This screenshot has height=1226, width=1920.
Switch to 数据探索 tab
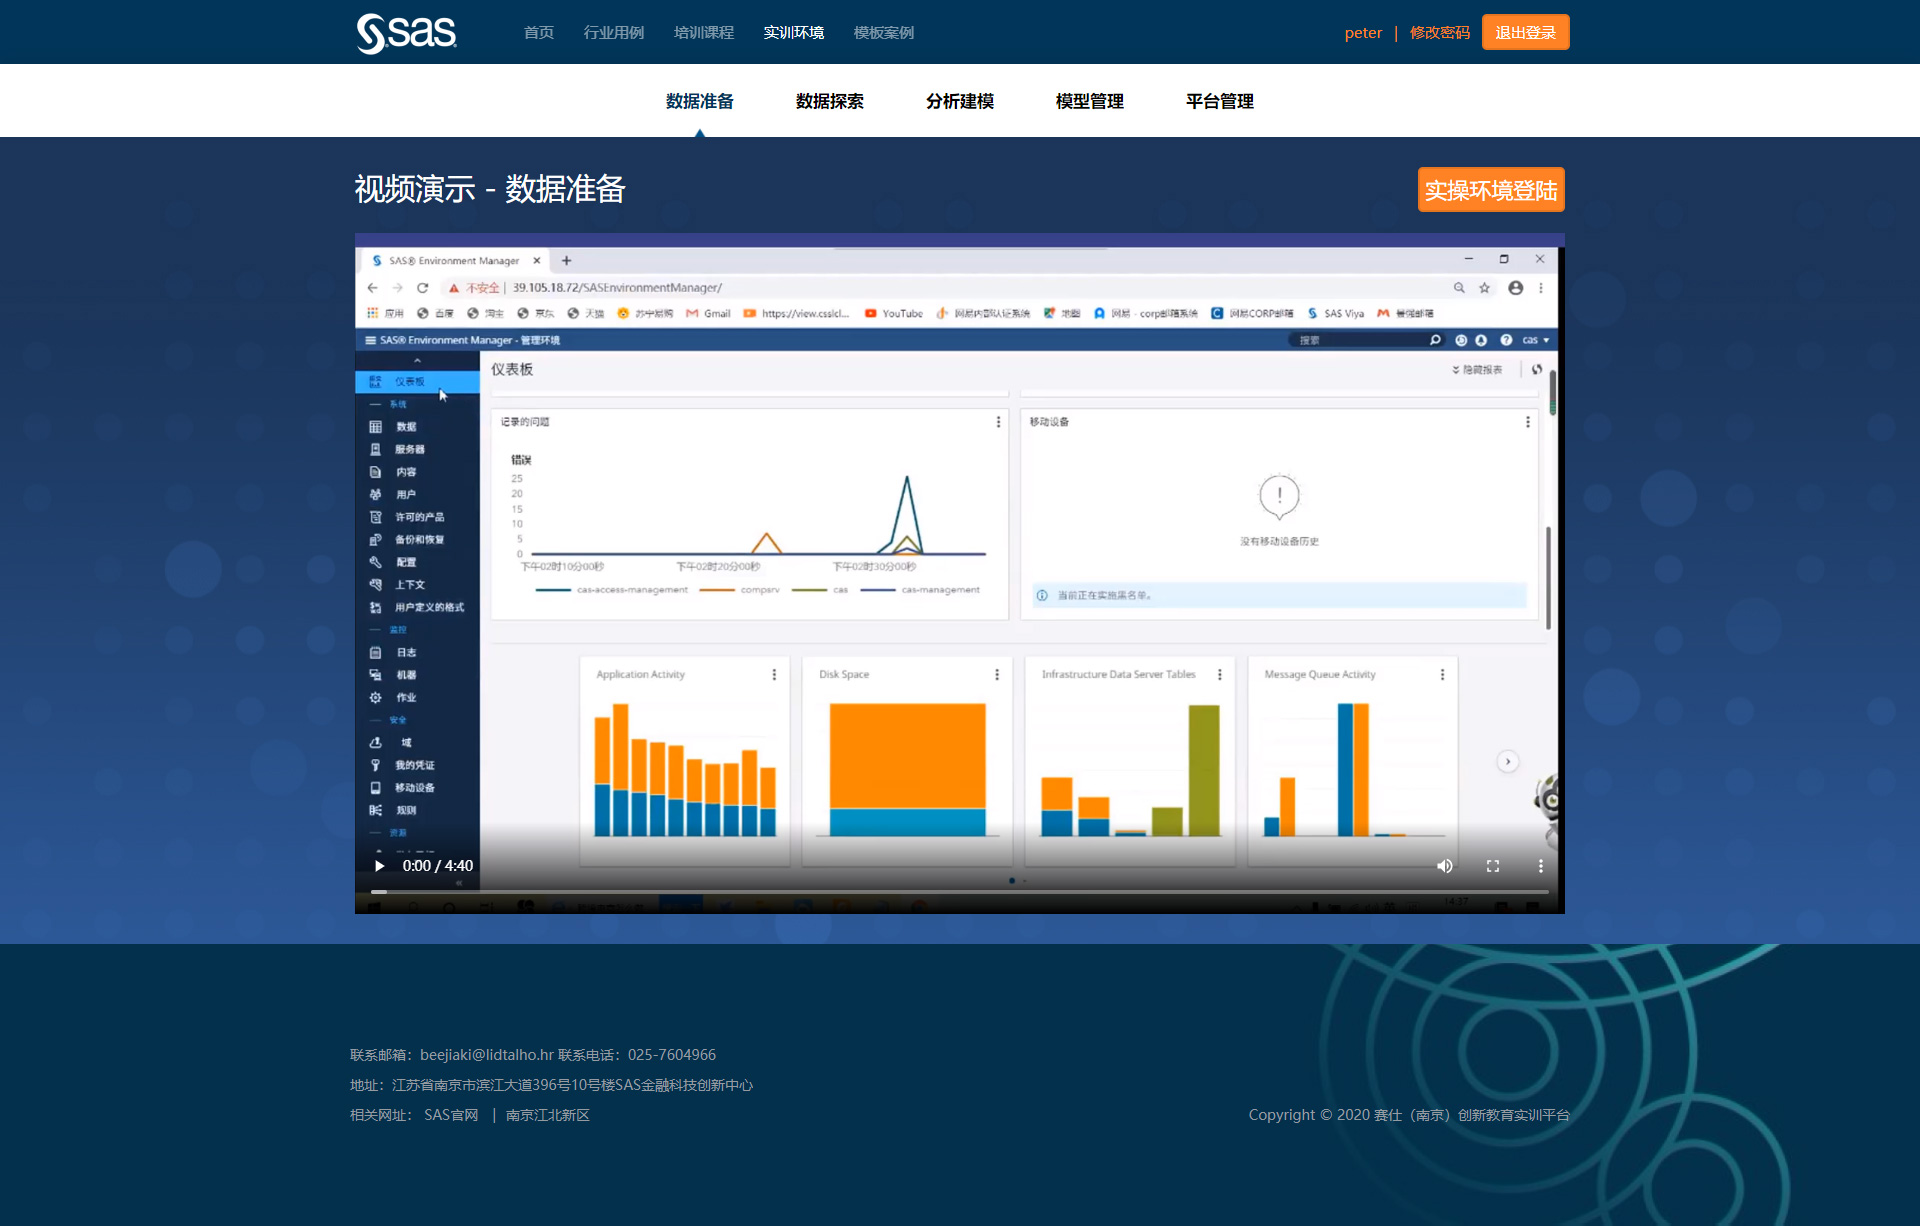tap(829, 101)
